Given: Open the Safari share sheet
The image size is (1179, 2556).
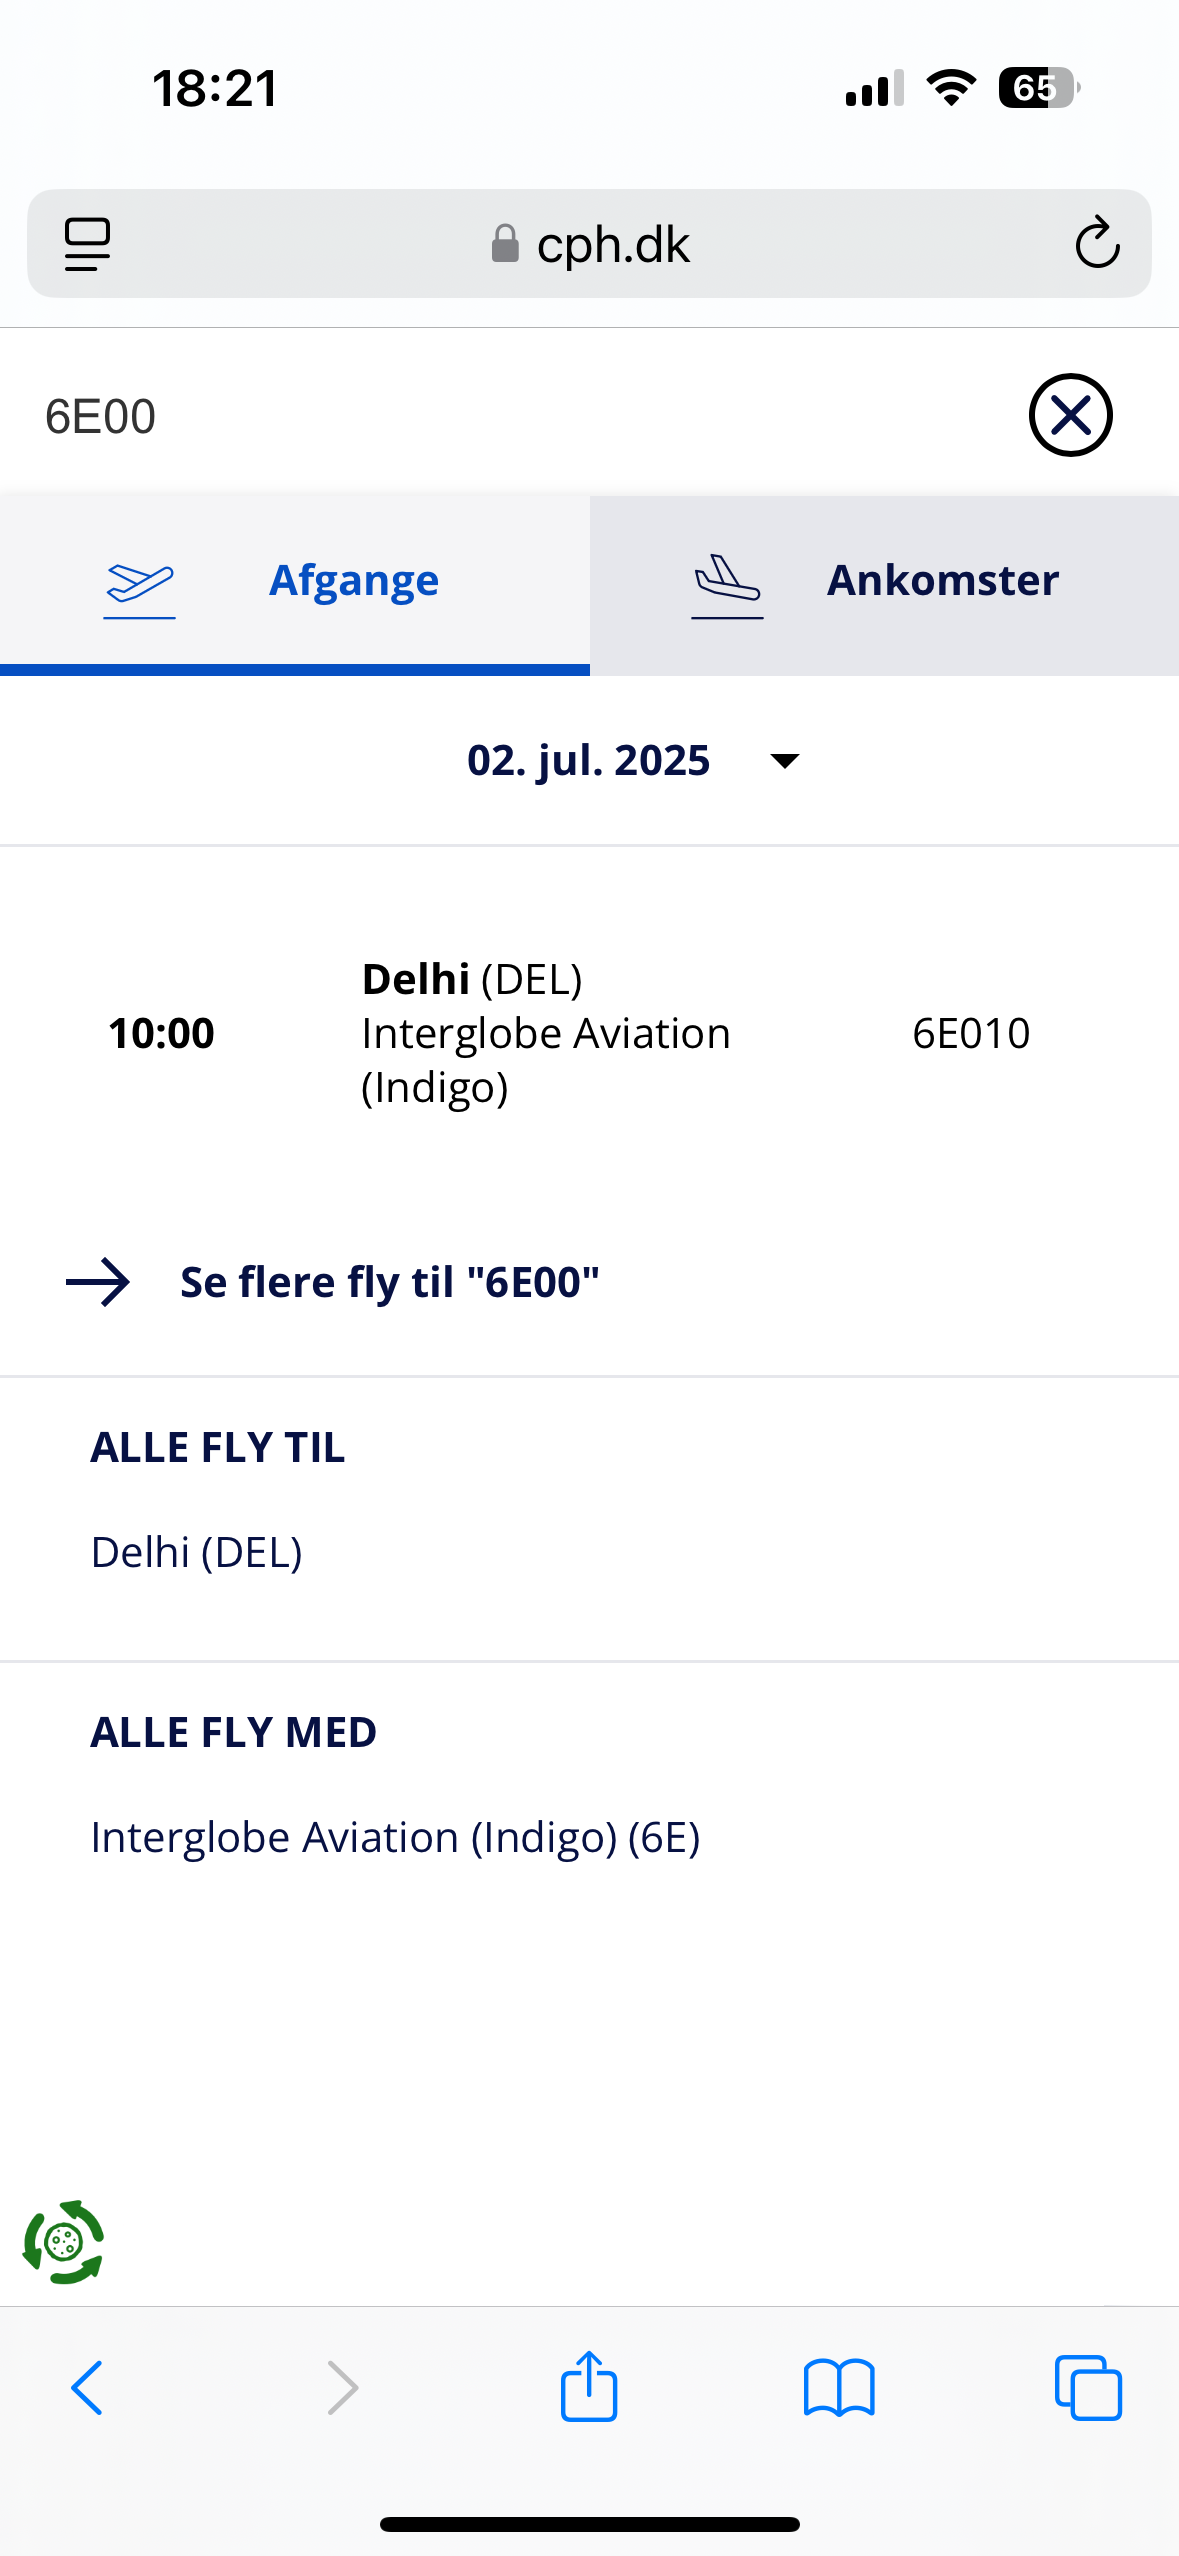Looking at the screenshot, I should (x=589, y=2387).
